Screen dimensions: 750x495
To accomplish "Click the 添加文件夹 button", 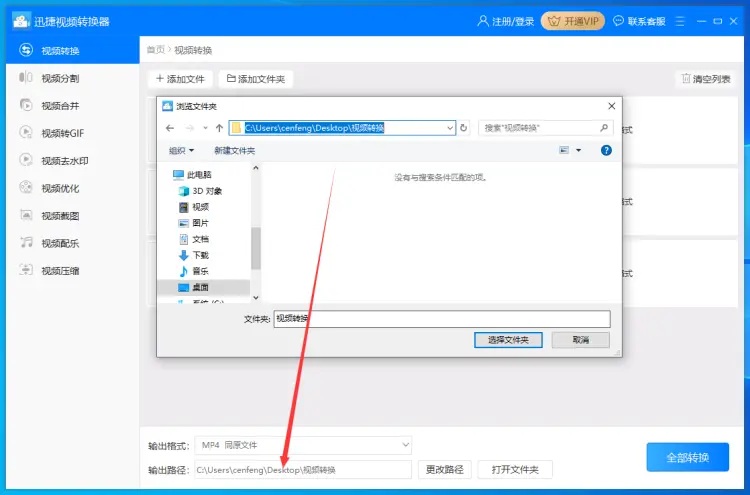I will (256, 79).
